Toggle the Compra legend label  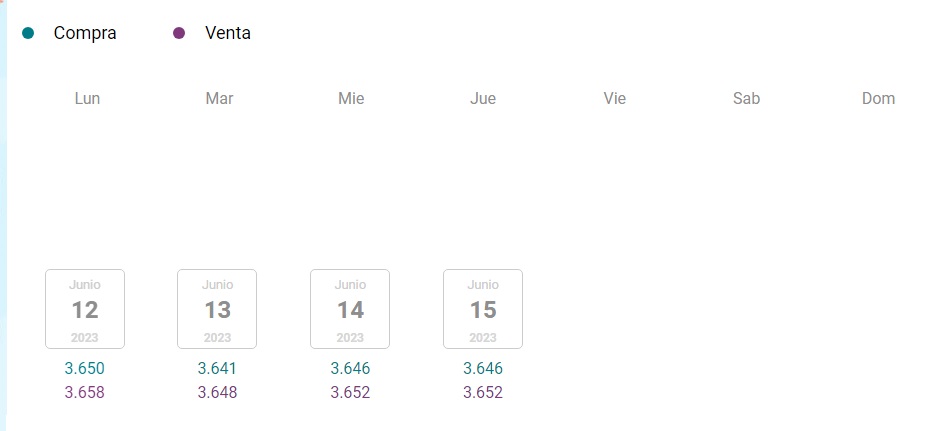click(x=85, y=33)
